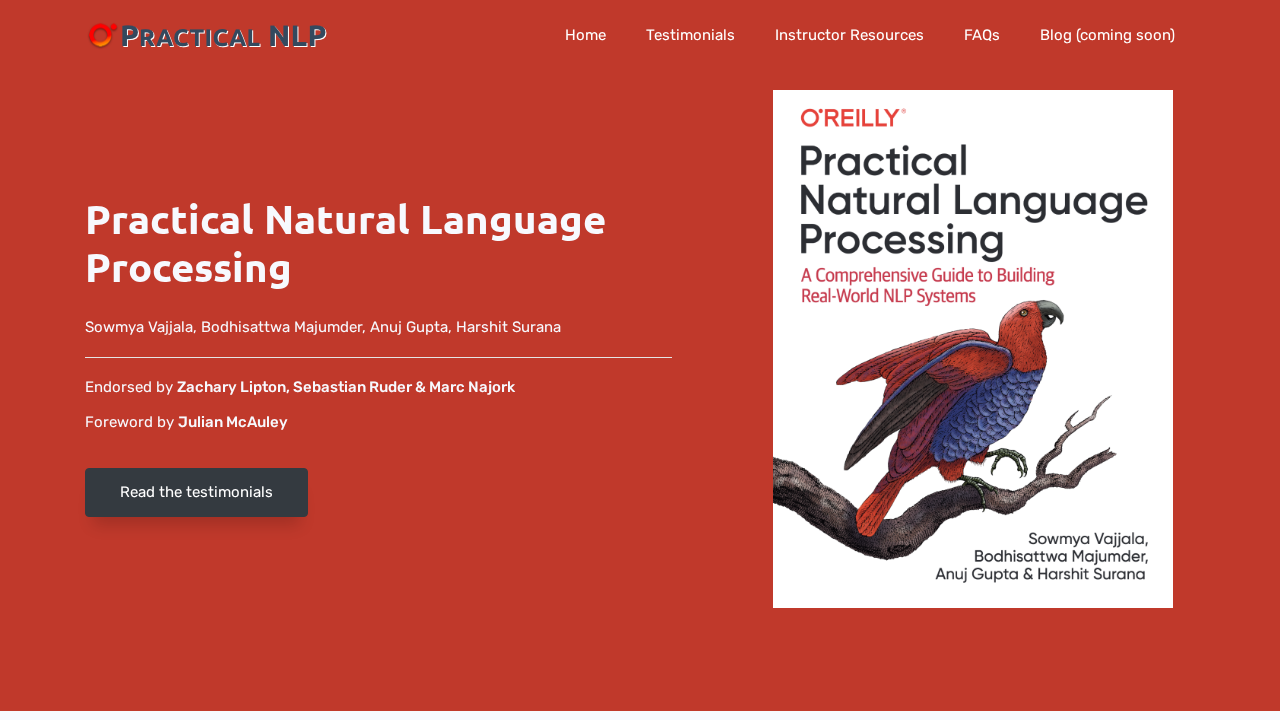
Task: Click Anuj Gupta in the author list
Action: (x=409, y=326)
